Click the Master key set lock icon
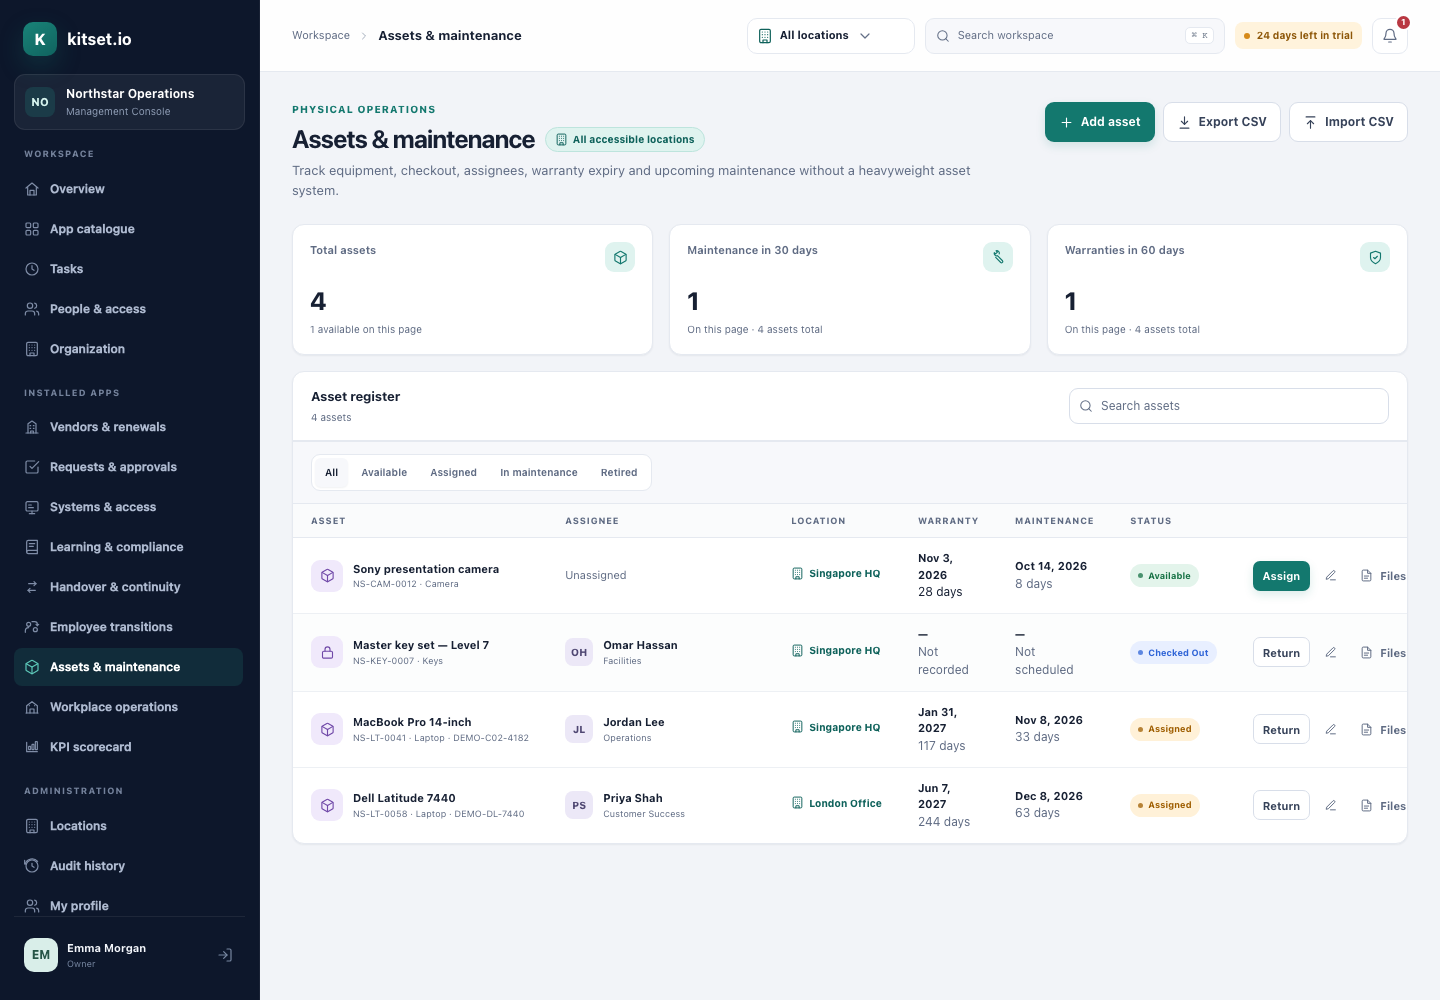Viewport: 1440px width, 1000px height. point(327,653)
